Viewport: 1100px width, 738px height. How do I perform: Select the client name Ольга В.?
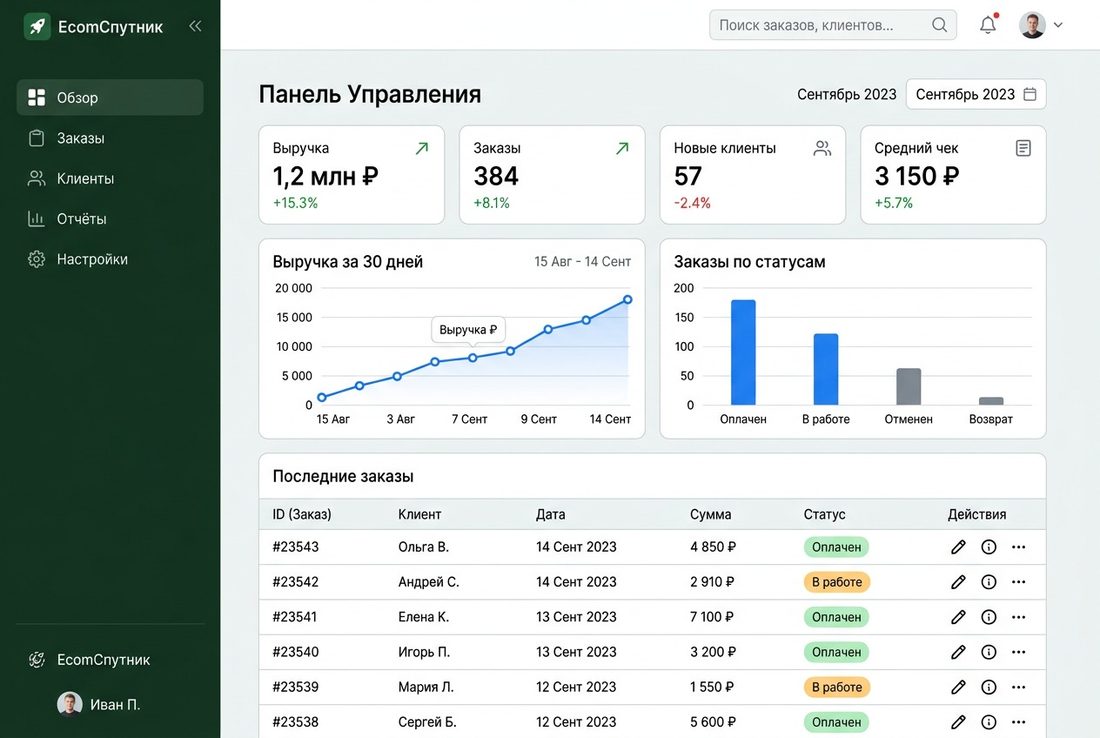(x=424, y=547)
